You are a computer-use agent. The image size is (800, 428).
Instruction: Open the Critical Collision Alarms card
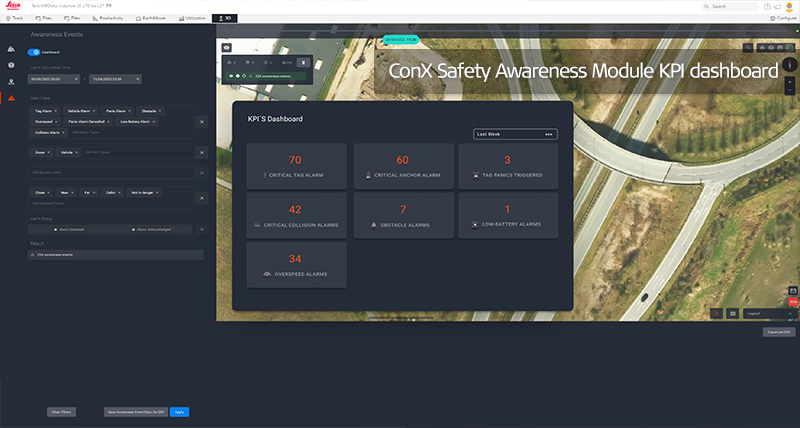(296, 215)
